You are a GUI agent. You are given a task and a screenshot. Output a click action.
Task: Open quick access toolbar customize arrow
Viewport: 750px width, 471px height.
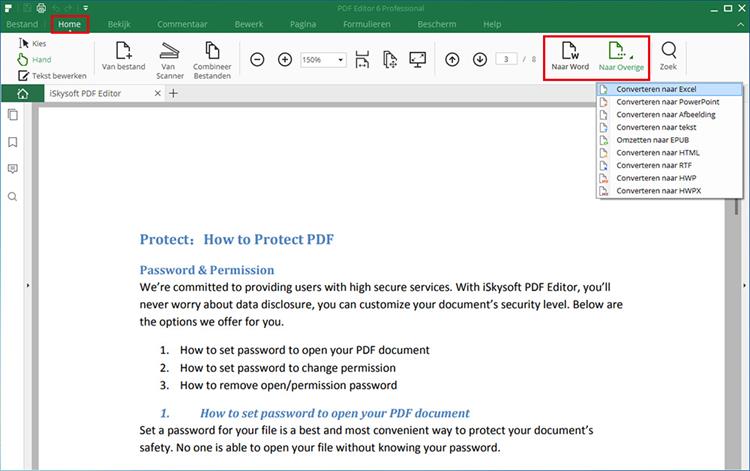pyautogui.click(x=85, y=8)
